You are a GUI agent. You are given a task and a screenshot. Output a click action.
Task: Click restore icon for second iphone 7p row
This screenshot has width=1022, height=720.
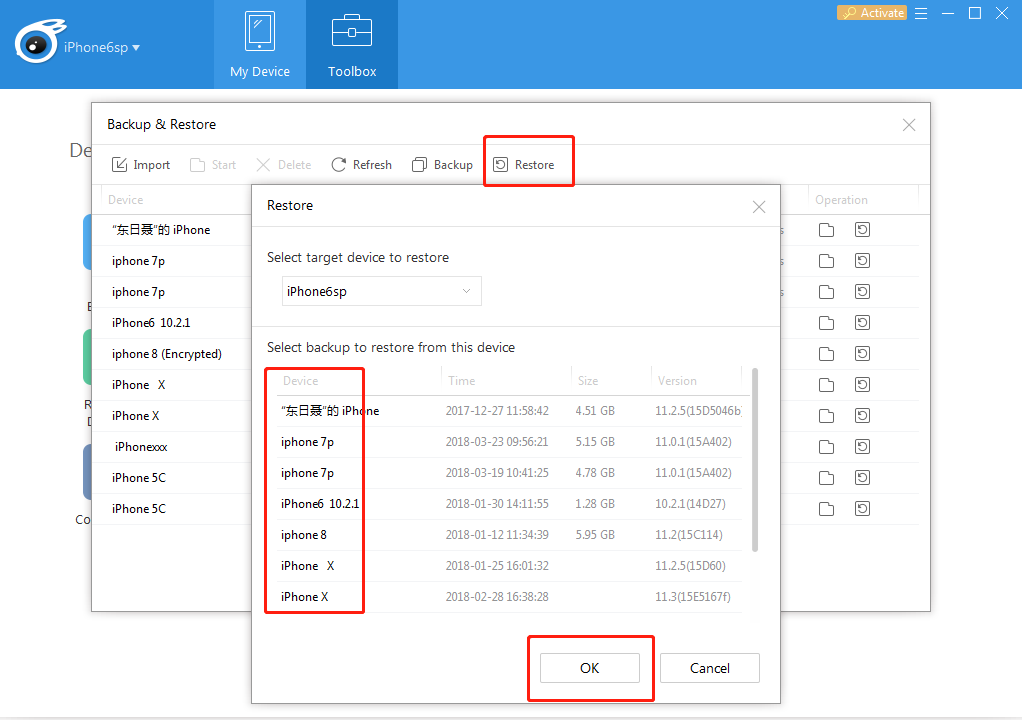click(862, 291)
